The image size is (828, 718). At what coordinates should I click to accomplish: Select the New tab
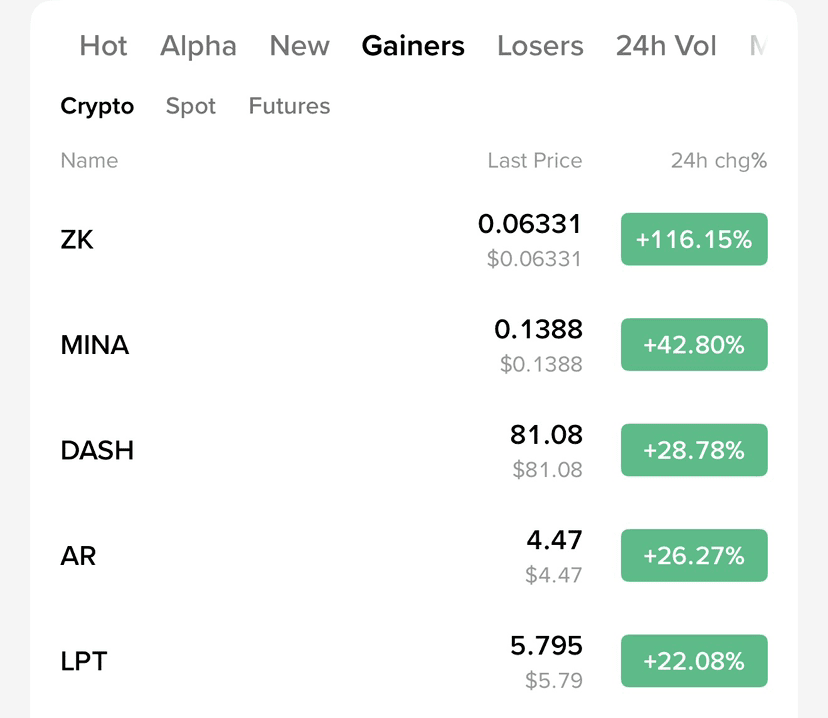299,46
